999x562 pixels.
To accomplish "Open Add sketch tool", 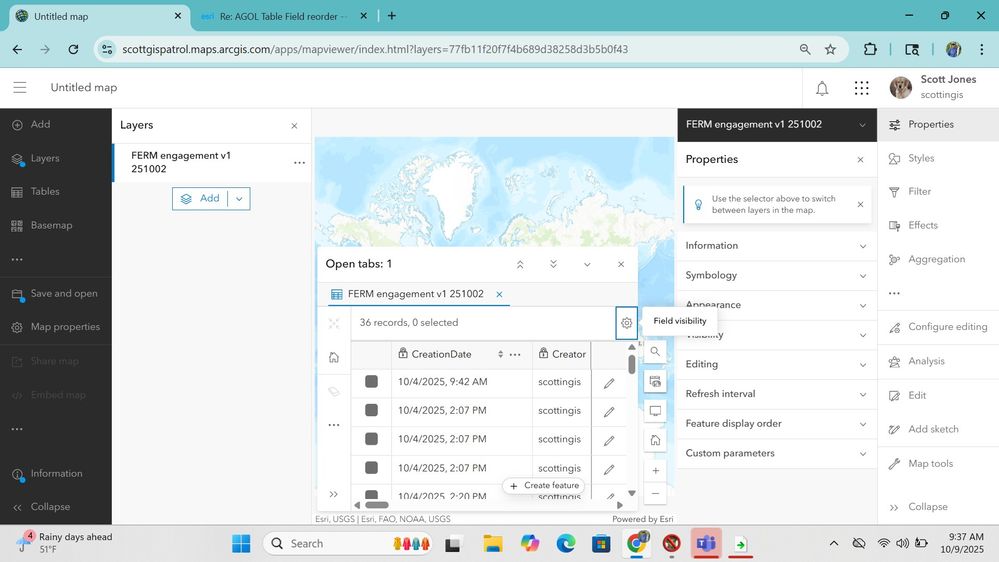I will (924, 429).
